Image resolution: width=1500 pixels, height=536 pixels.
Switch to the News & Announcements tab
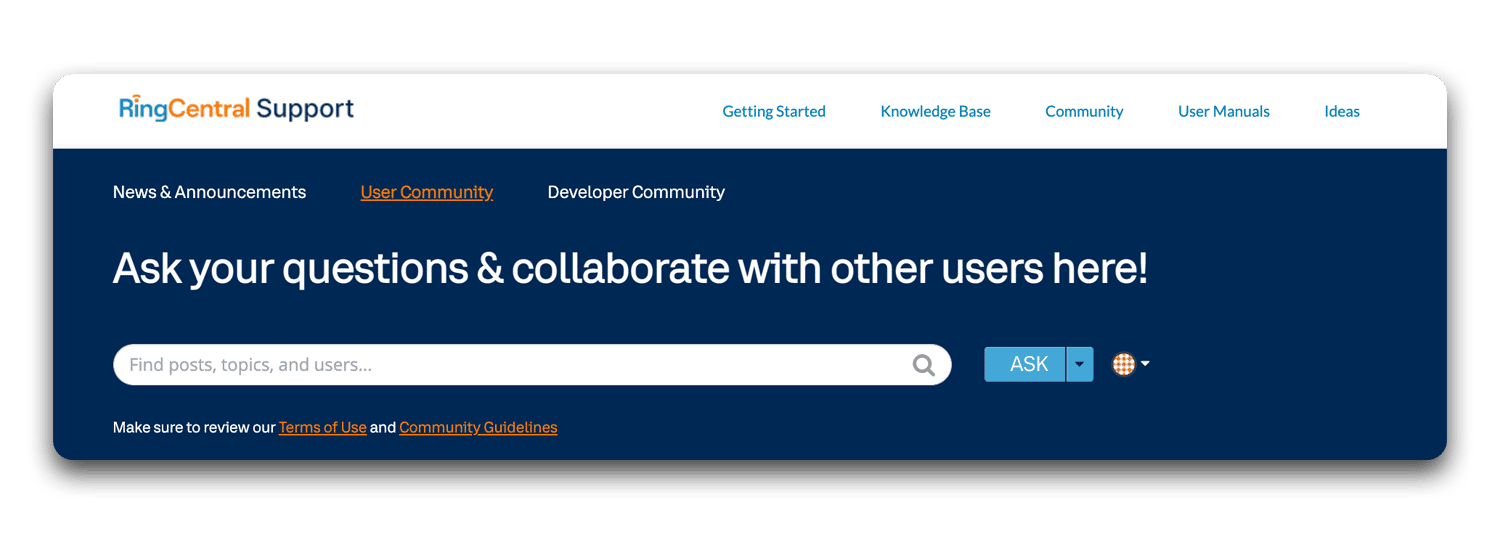(x=209, y=192)
